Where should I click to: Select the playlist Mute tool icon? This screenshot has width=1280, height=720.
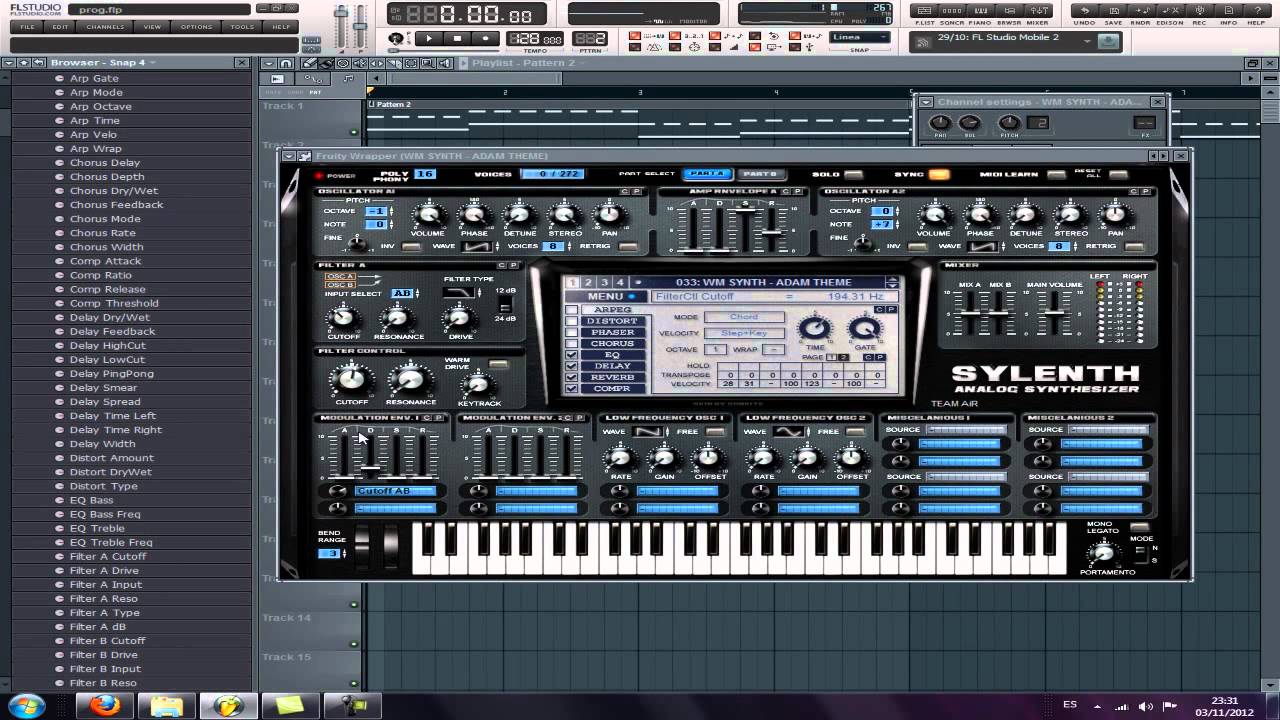pos(358,63)
